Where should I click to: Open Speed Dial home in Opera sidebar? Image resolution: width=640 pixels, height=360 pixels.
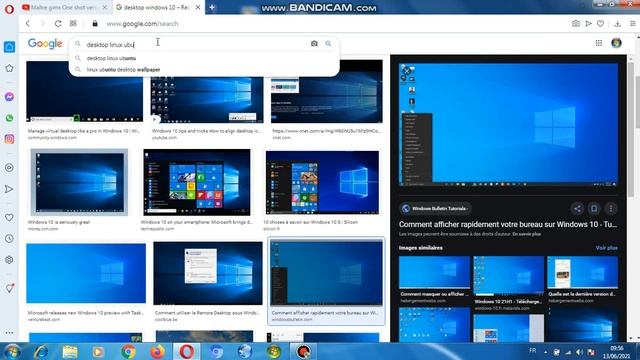click(x=9, y=47)
